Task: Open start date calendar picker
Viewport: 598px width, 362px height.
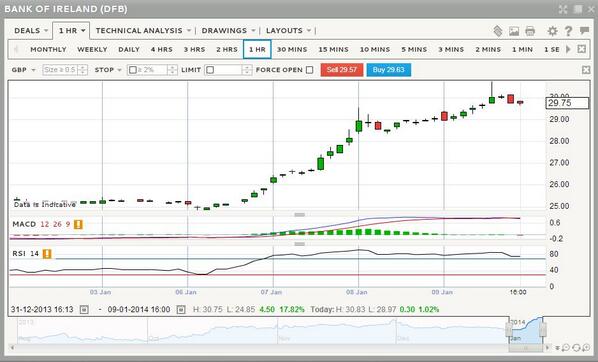Action: pyautogui.click(x=84, y=309)
